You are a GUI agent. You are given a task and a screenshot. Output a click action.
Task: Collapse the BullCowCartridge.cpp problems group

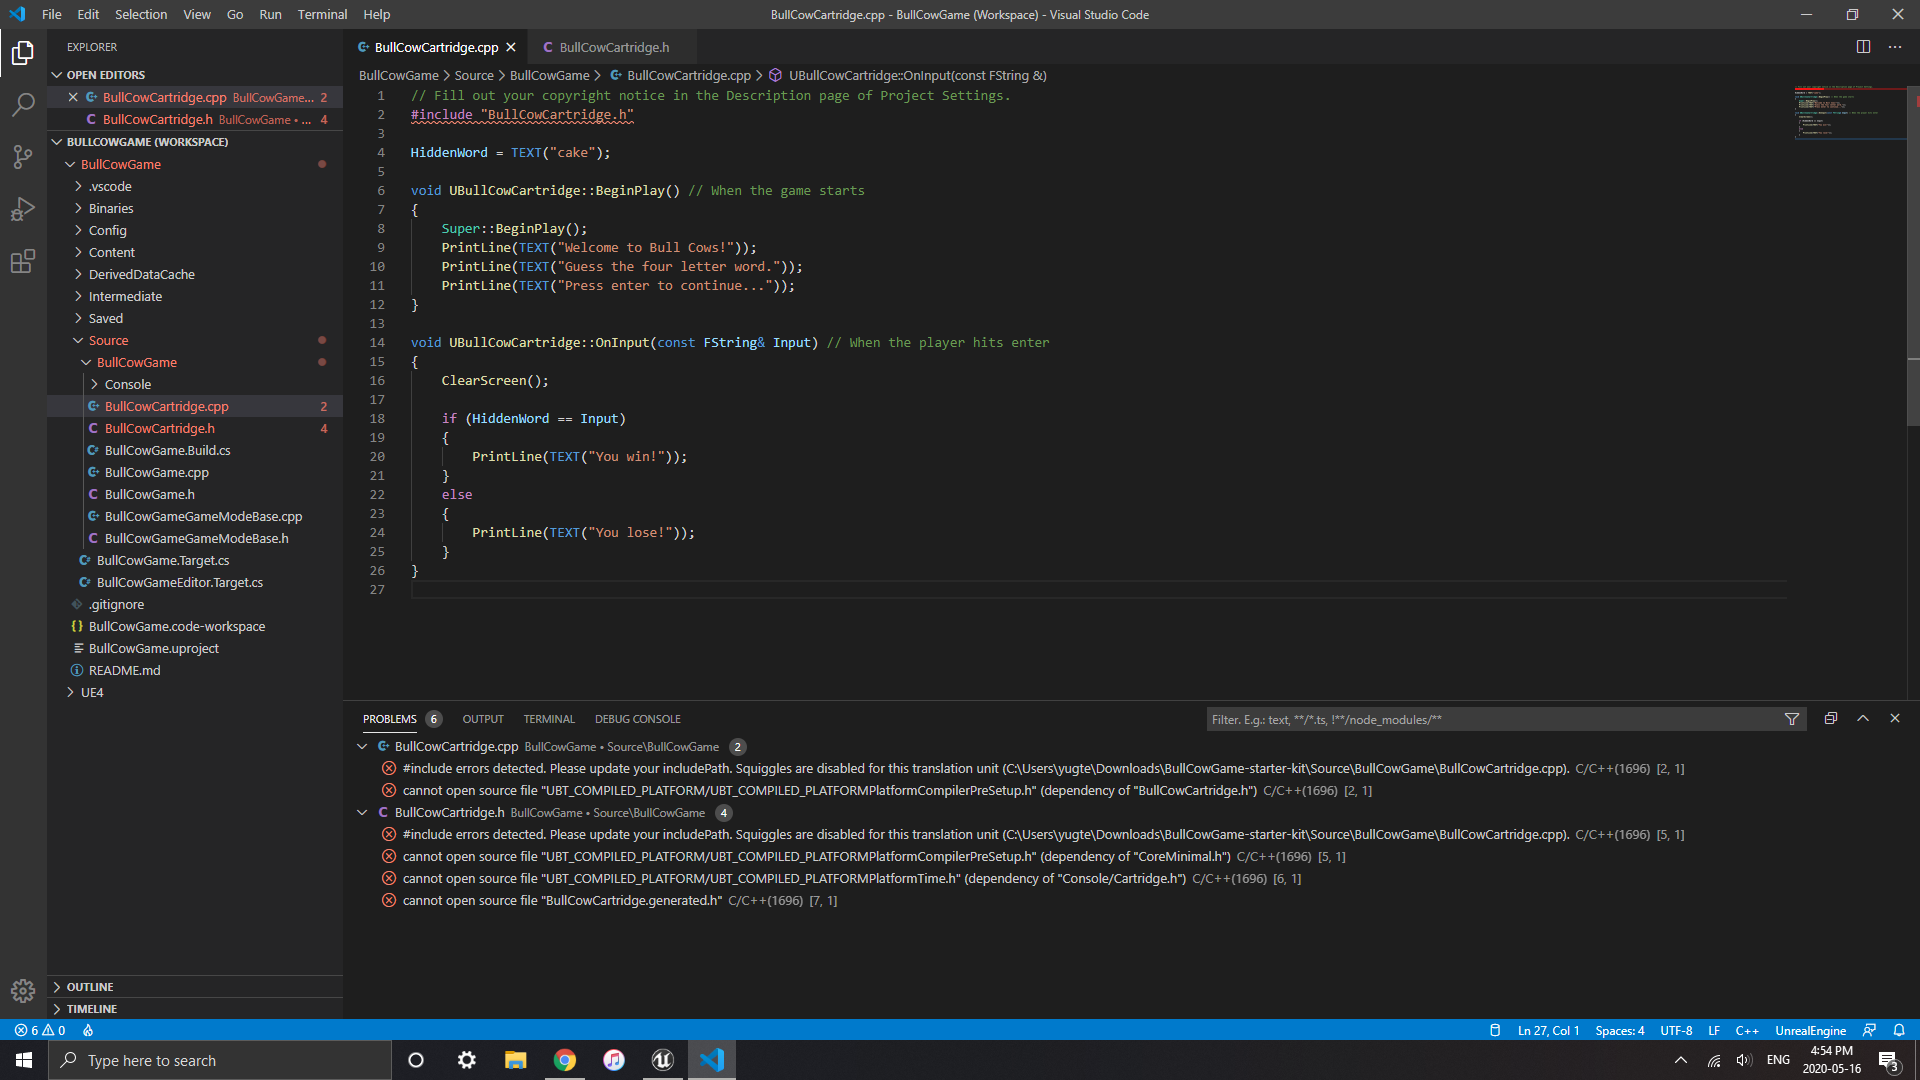pyautogui.click(x=362, y=746)
